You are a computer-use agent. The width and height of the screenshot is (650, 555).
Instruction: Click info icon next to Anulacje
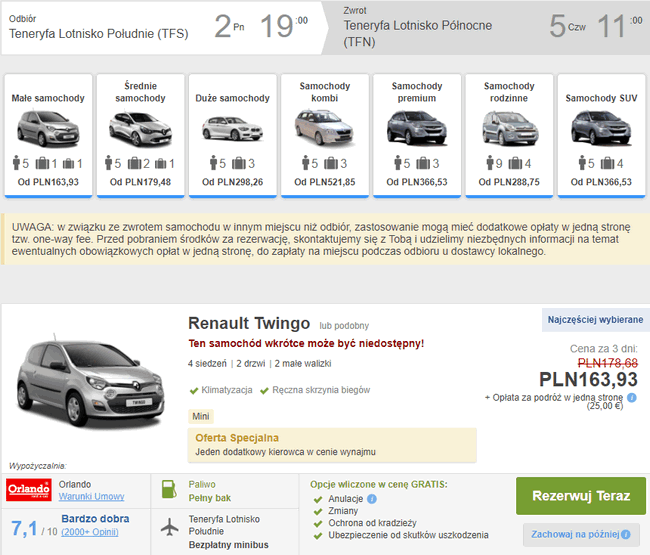click(x=372, y=499)
